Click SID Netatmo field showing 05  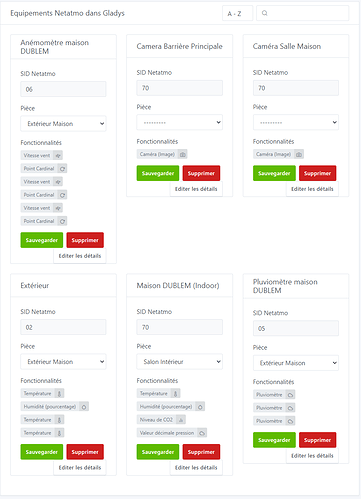[296, 328]
